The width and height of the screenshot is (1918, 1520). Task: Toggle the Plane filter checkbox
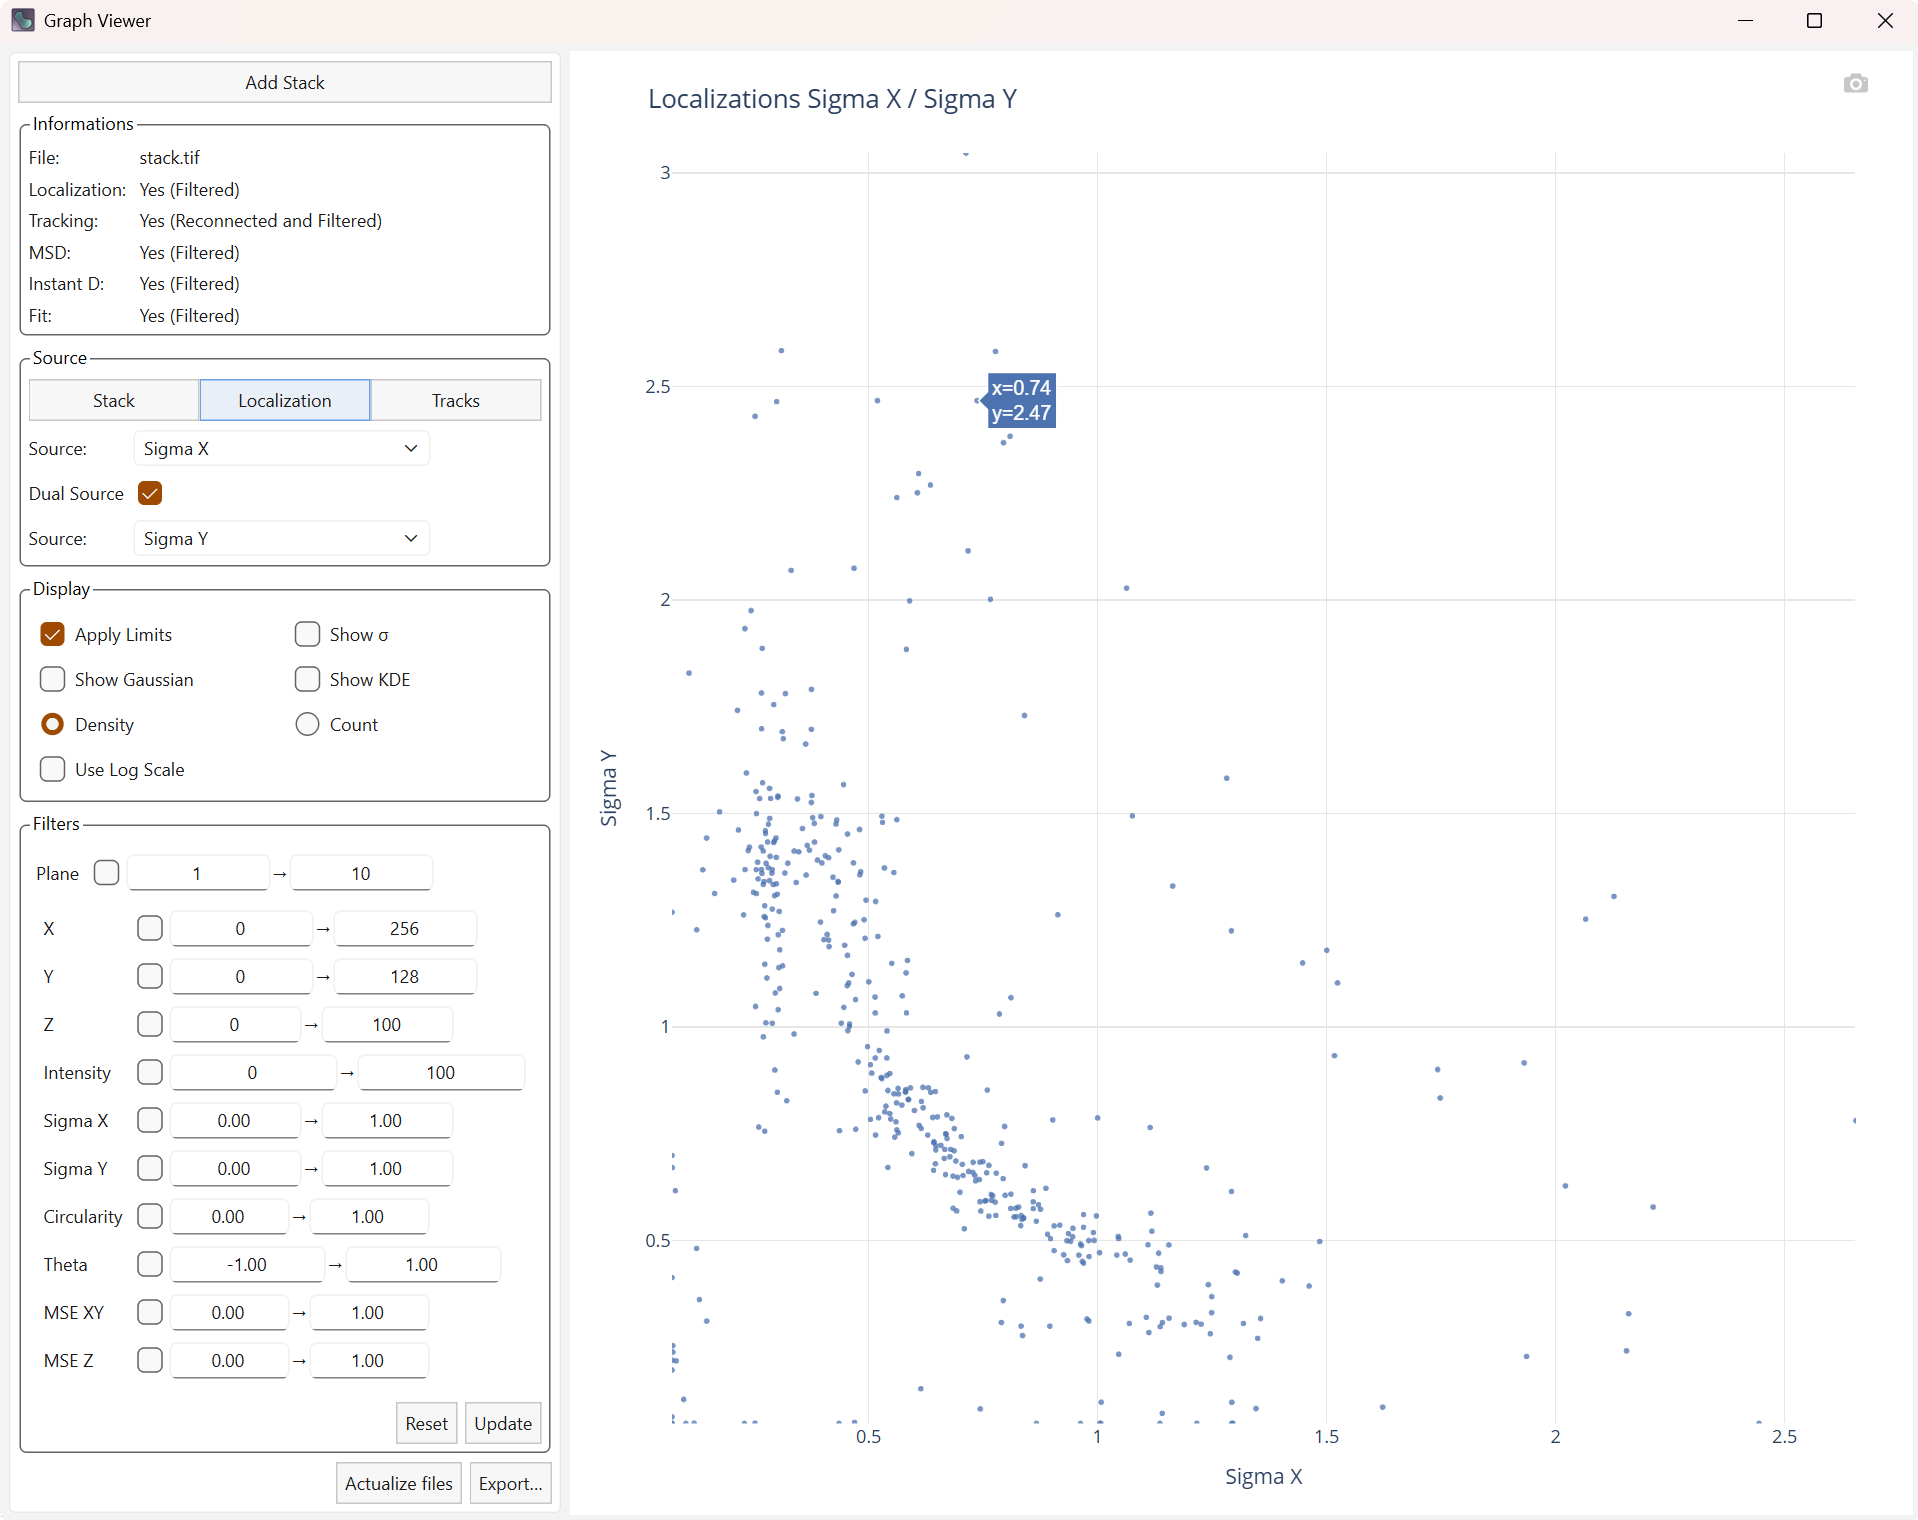(107, 873)
